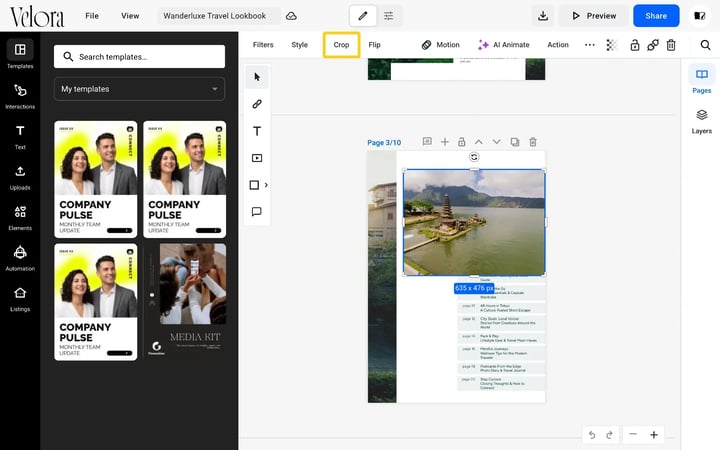720x450 pixels.
Task: Click the search magnifier on the right
Action: pyautogui.click(x=705, y=45)
